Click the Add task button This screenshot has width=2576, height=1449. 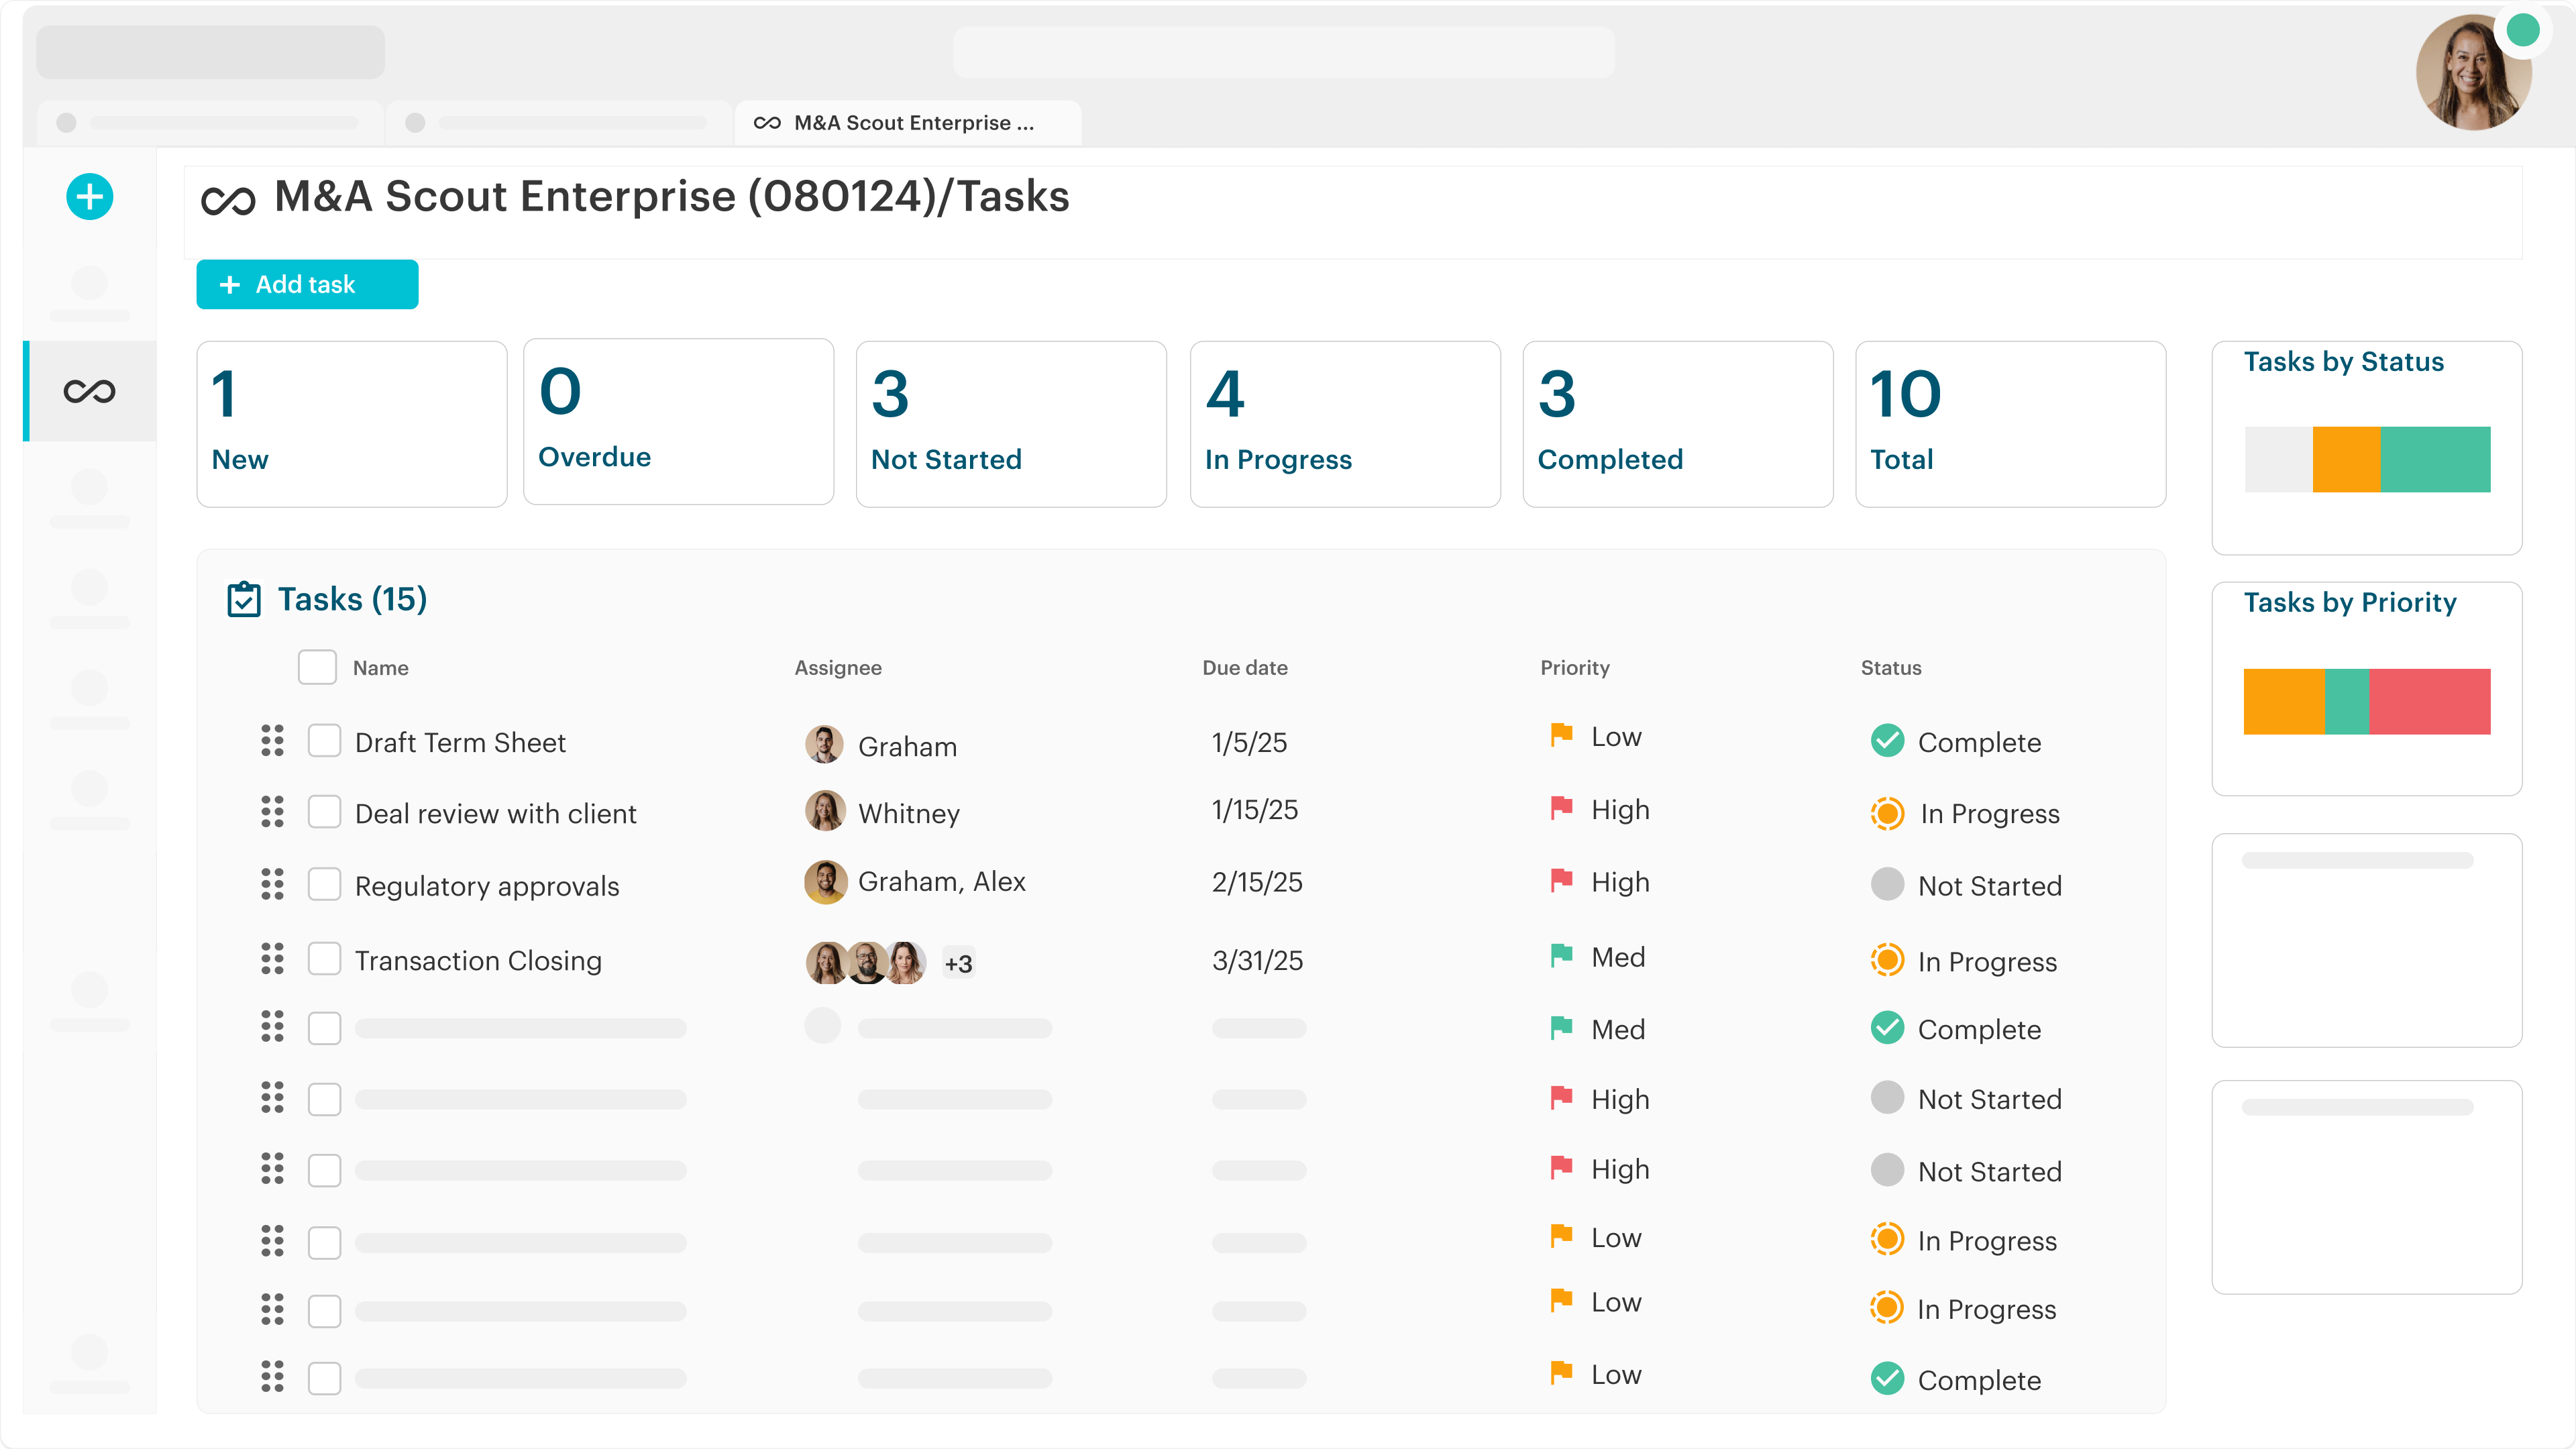[307, 285]
